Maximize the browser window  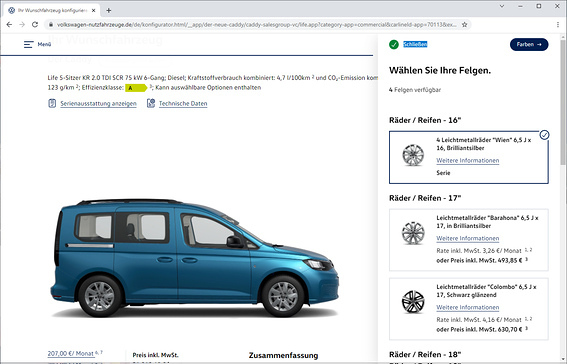[539, 6]
